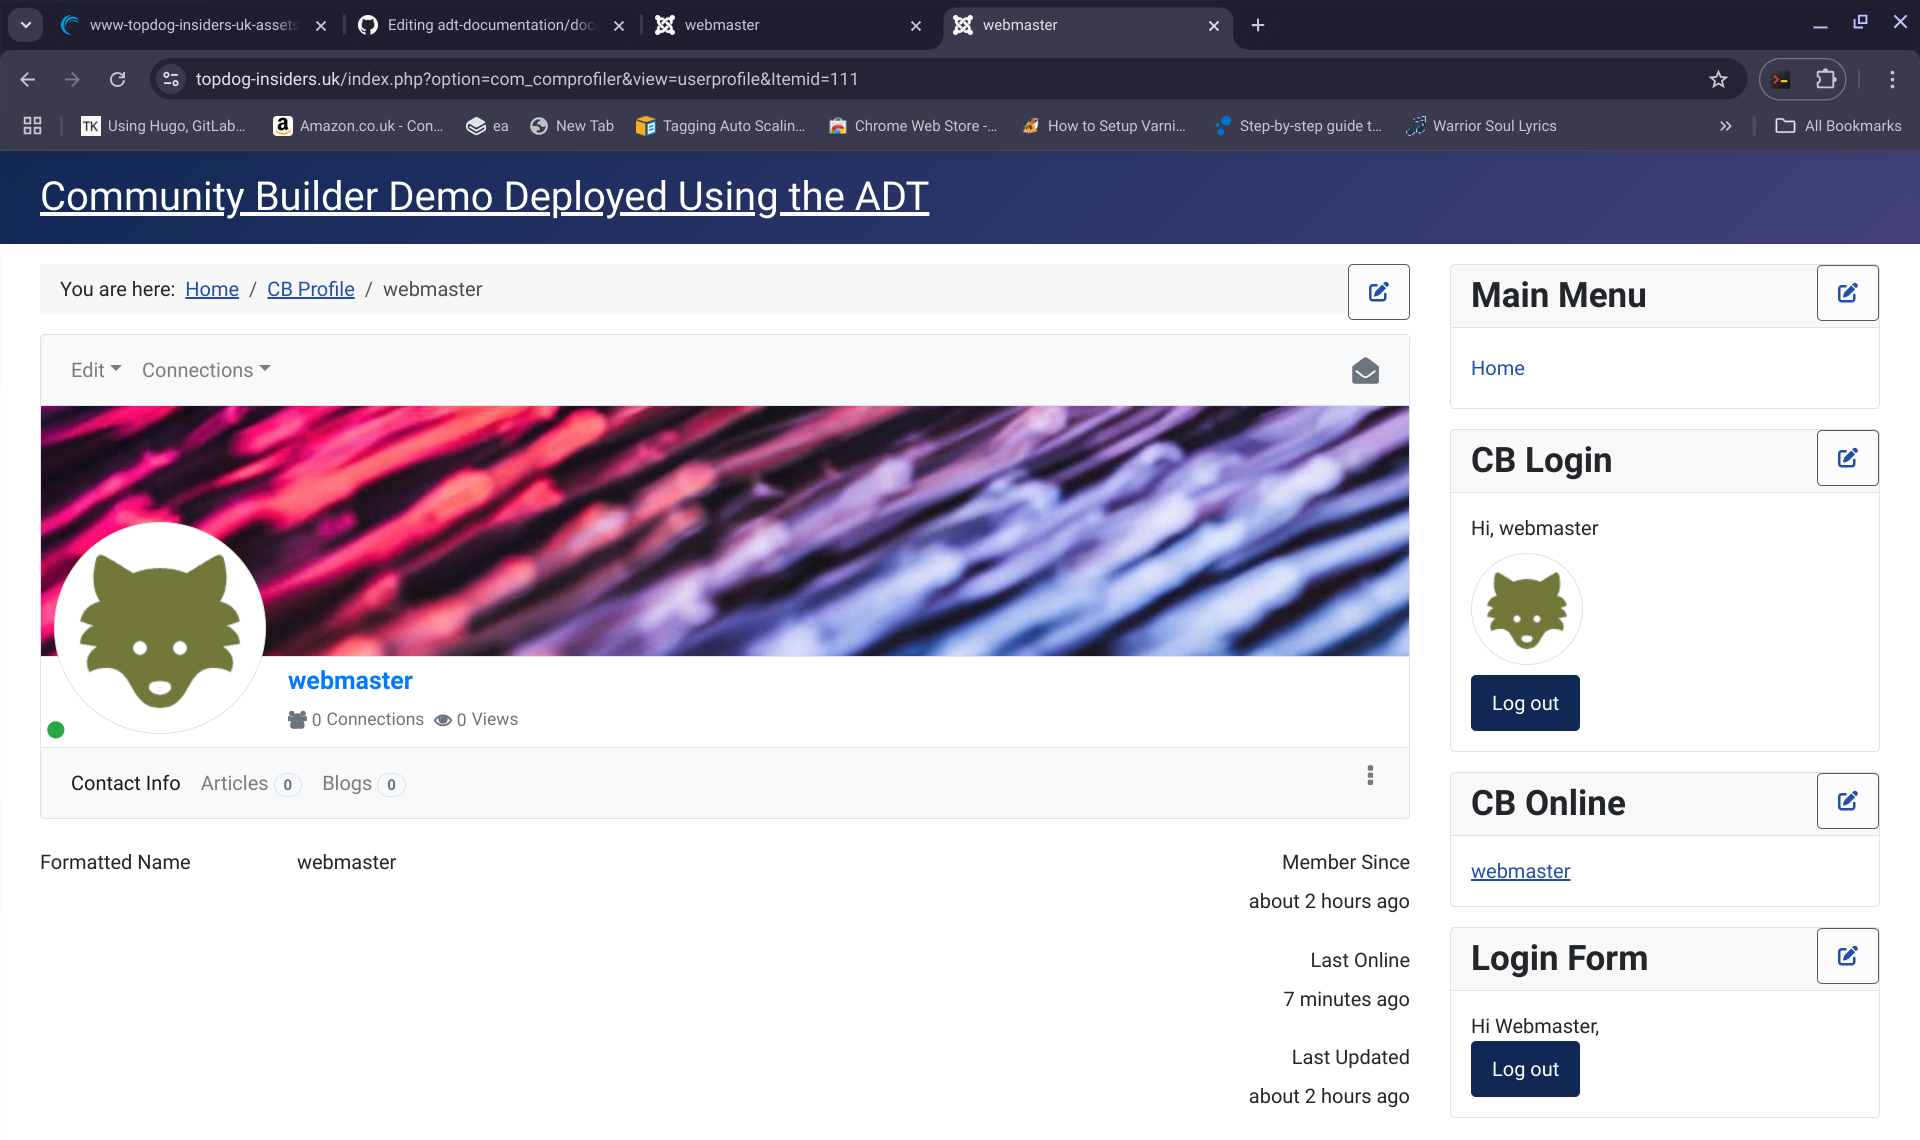This screenshot has width=1920, height=1140.
Task: Click the Main Menu module edit icon
Action: coord(1847,293)
